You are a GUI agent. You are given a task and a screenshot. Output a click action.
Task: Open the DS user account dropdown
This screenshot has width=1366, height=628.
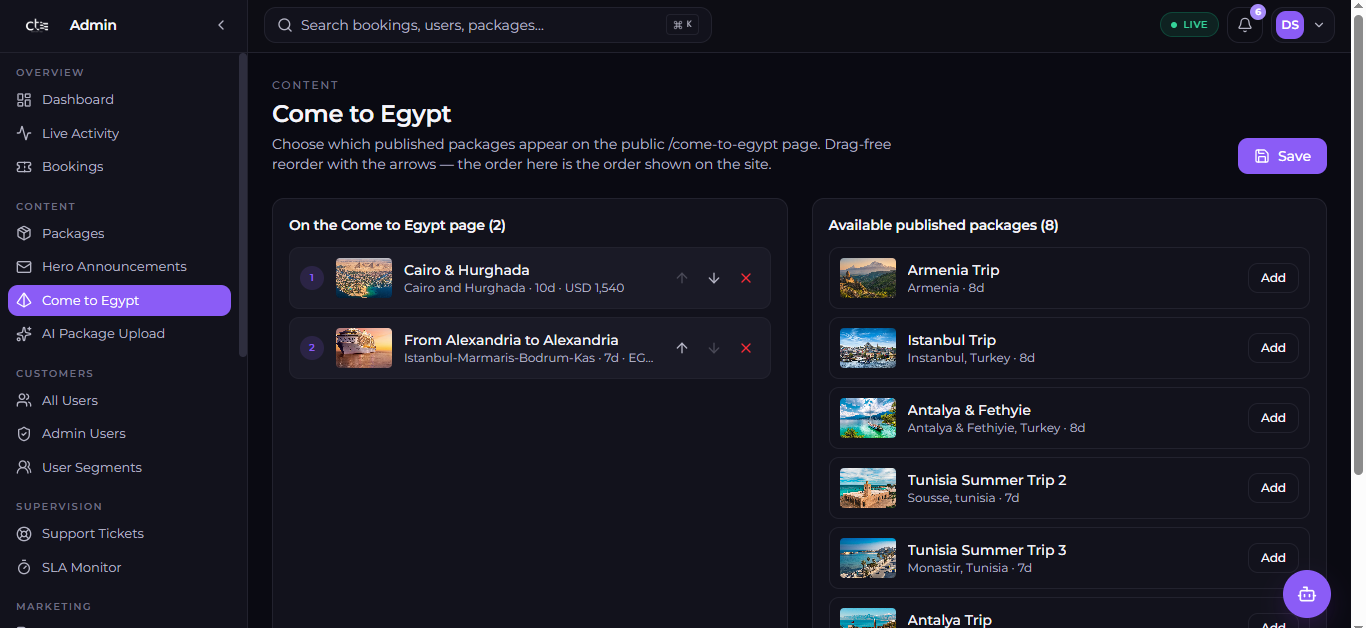pyautogui.click(x=1303, y=25)
